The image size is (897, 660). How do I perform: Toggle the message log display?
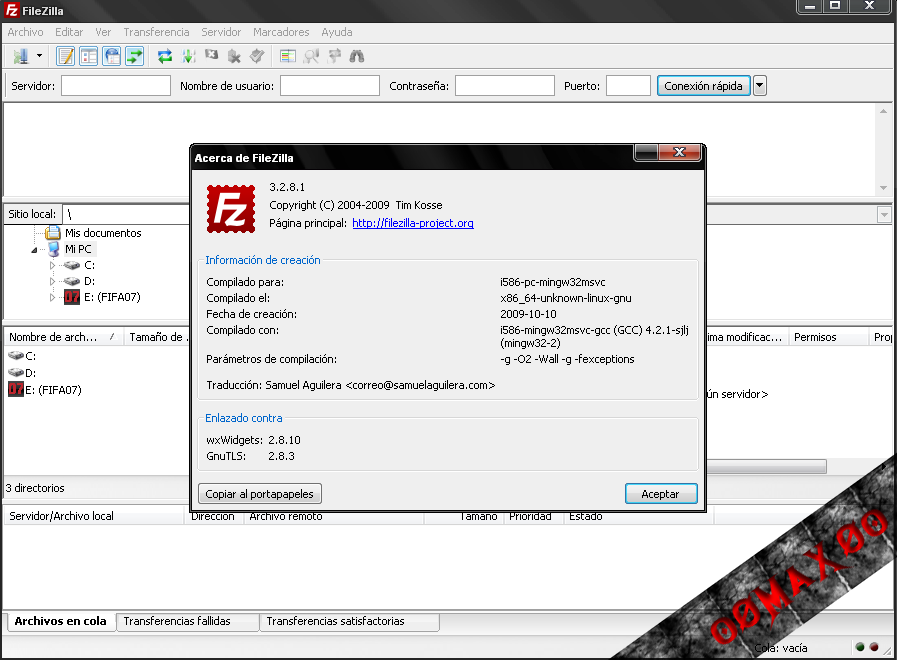tap(65, 56)
